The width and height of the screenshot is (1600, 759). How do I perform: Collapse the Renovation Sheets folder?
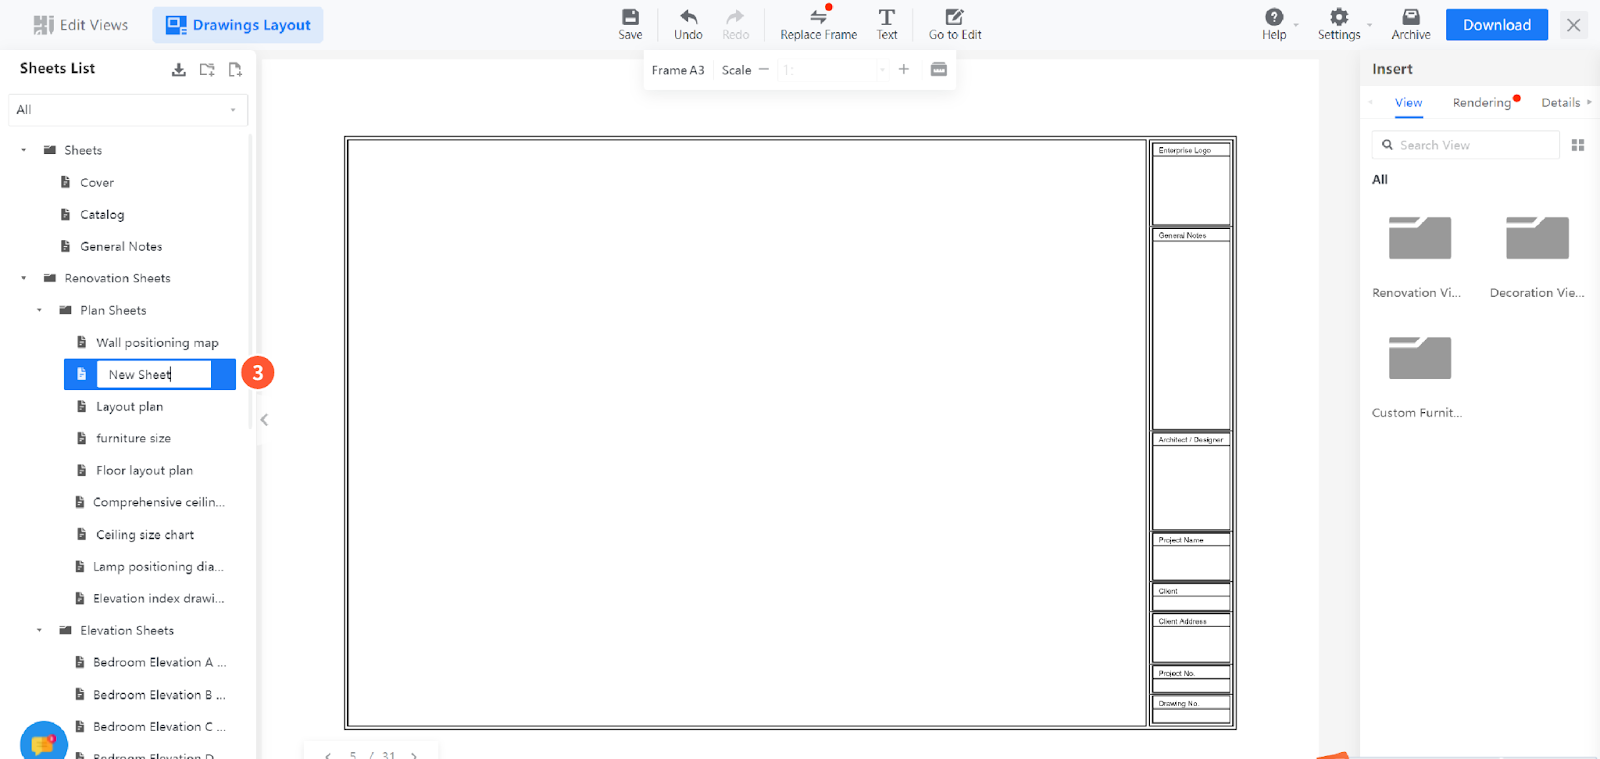[24, 278]
